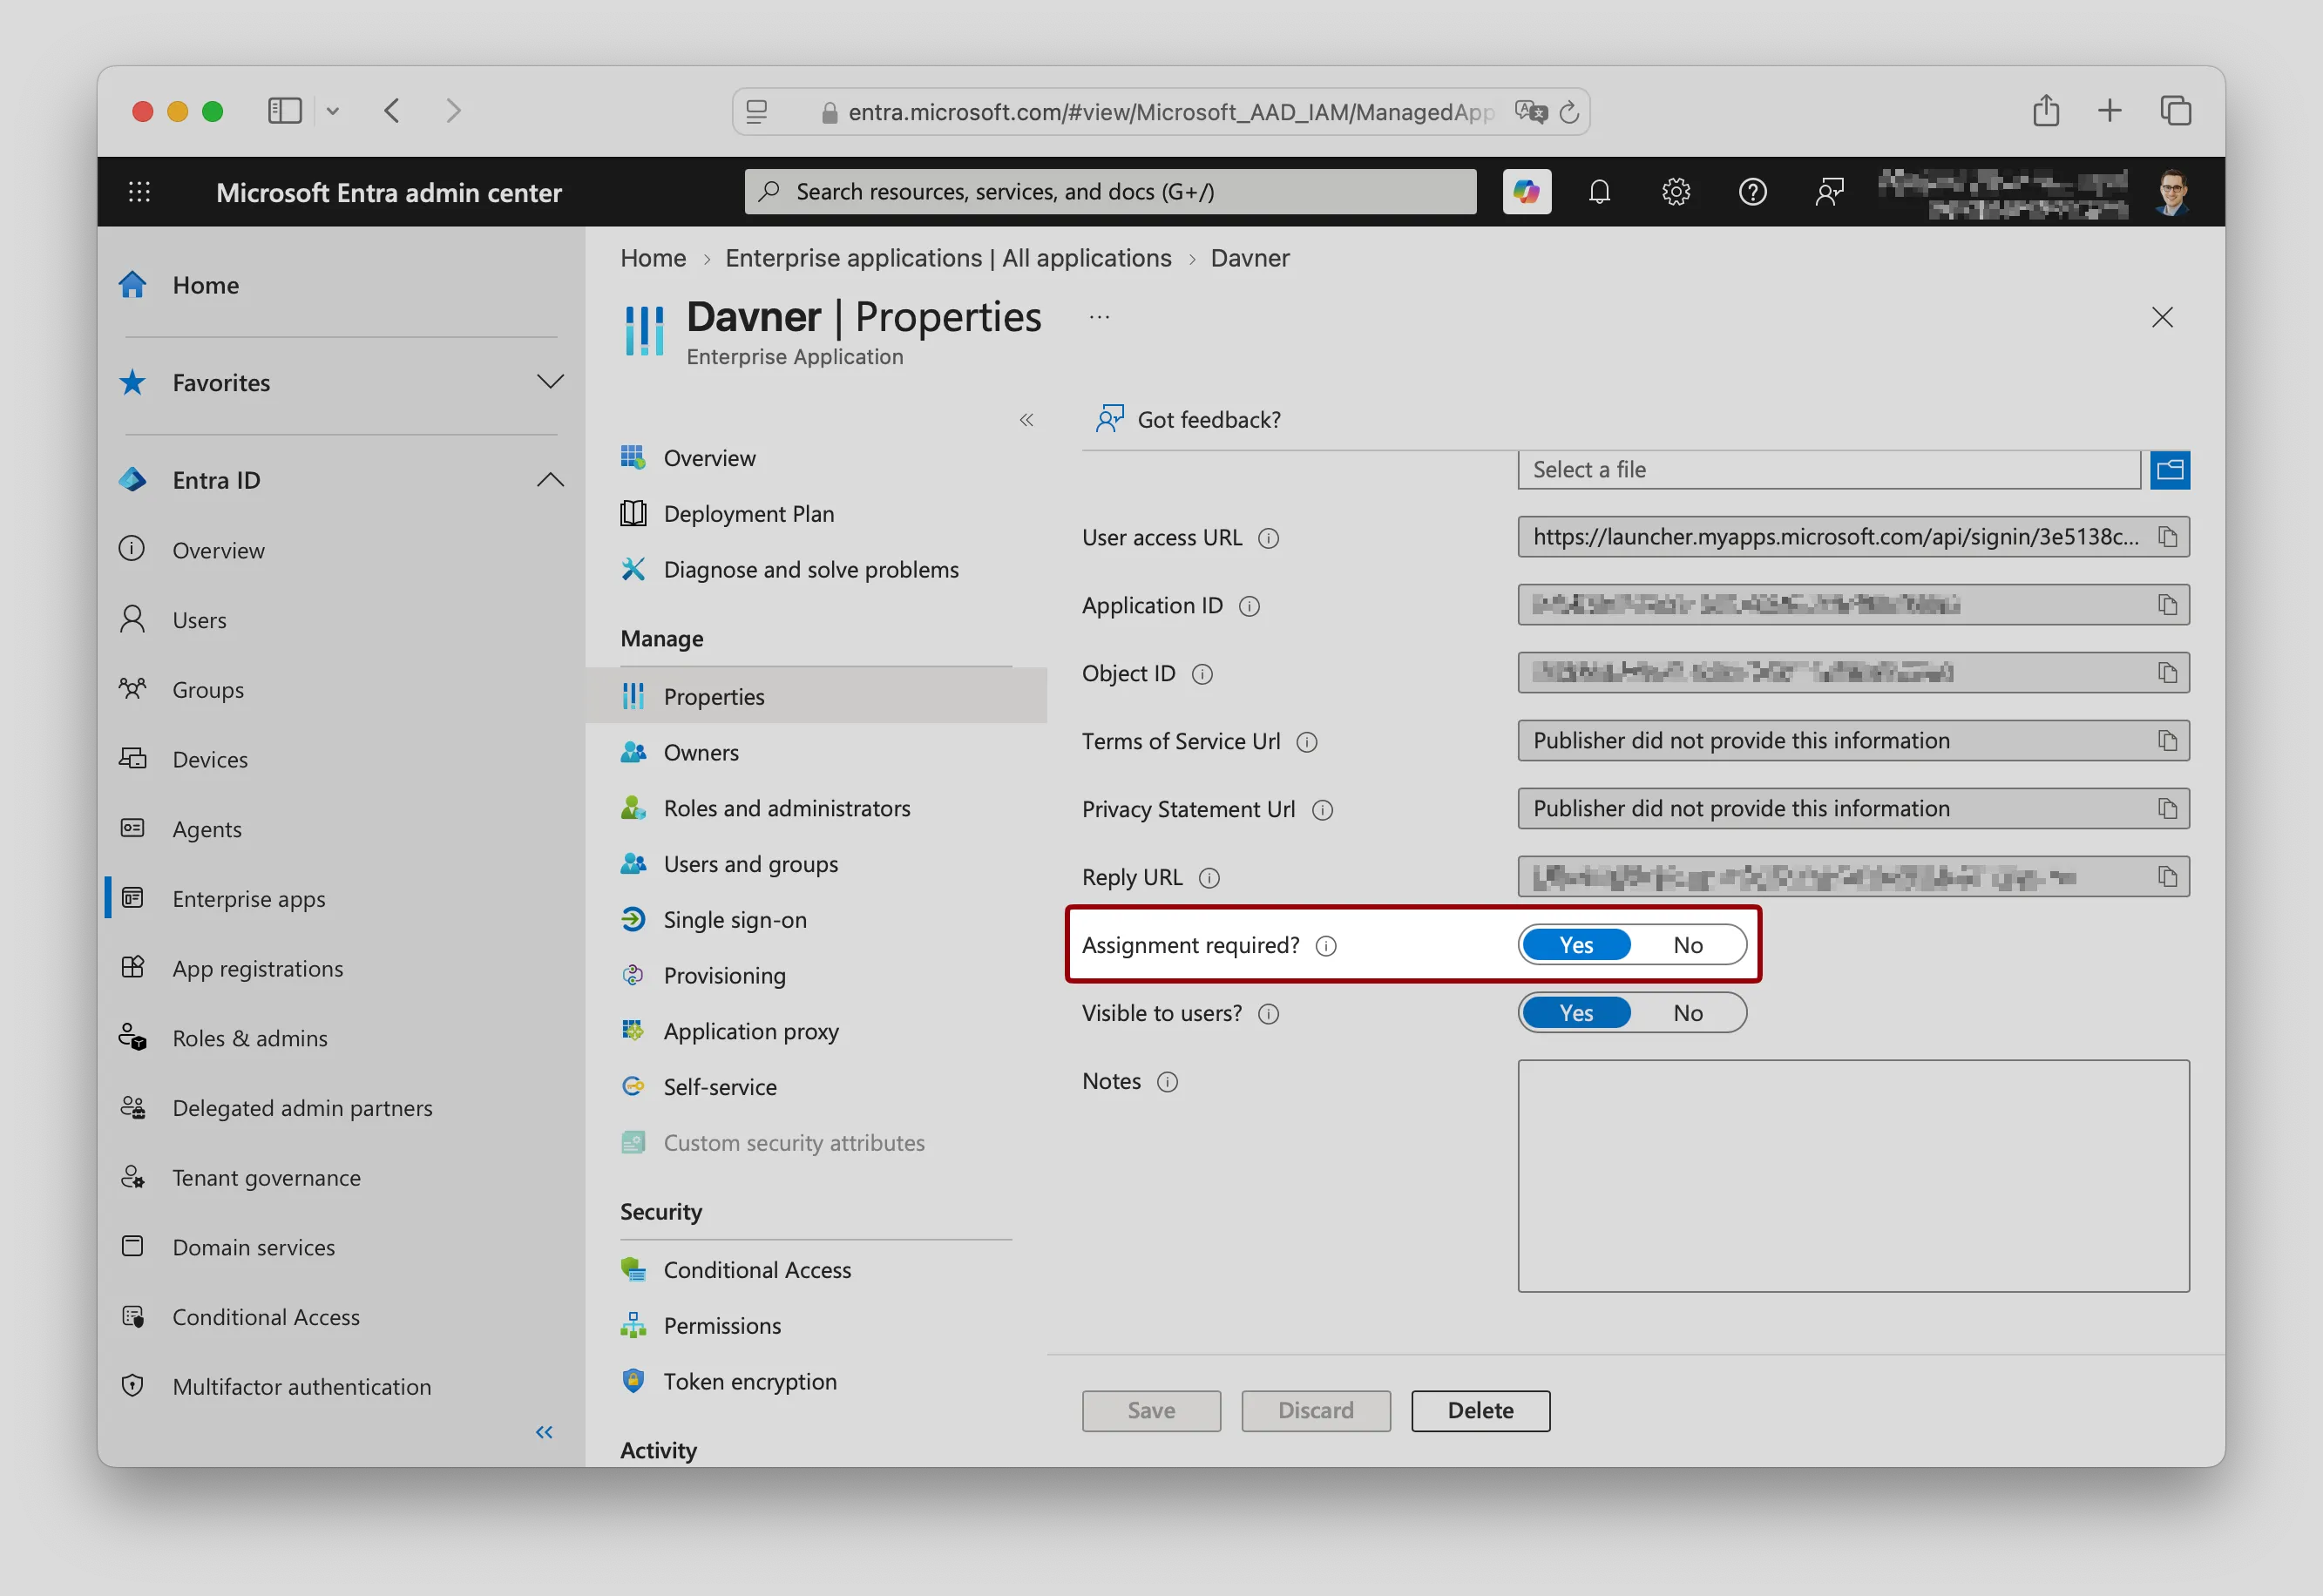Go to Enterprise applications breadcrumb
2323x1596 pixels.
(x=947, y=258)
